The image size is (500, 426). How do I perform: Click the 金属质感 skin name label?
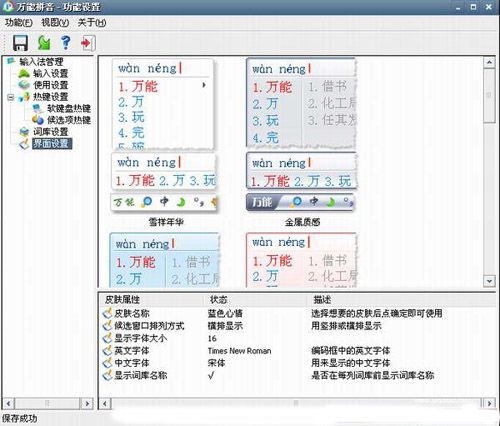pos(302,222)
